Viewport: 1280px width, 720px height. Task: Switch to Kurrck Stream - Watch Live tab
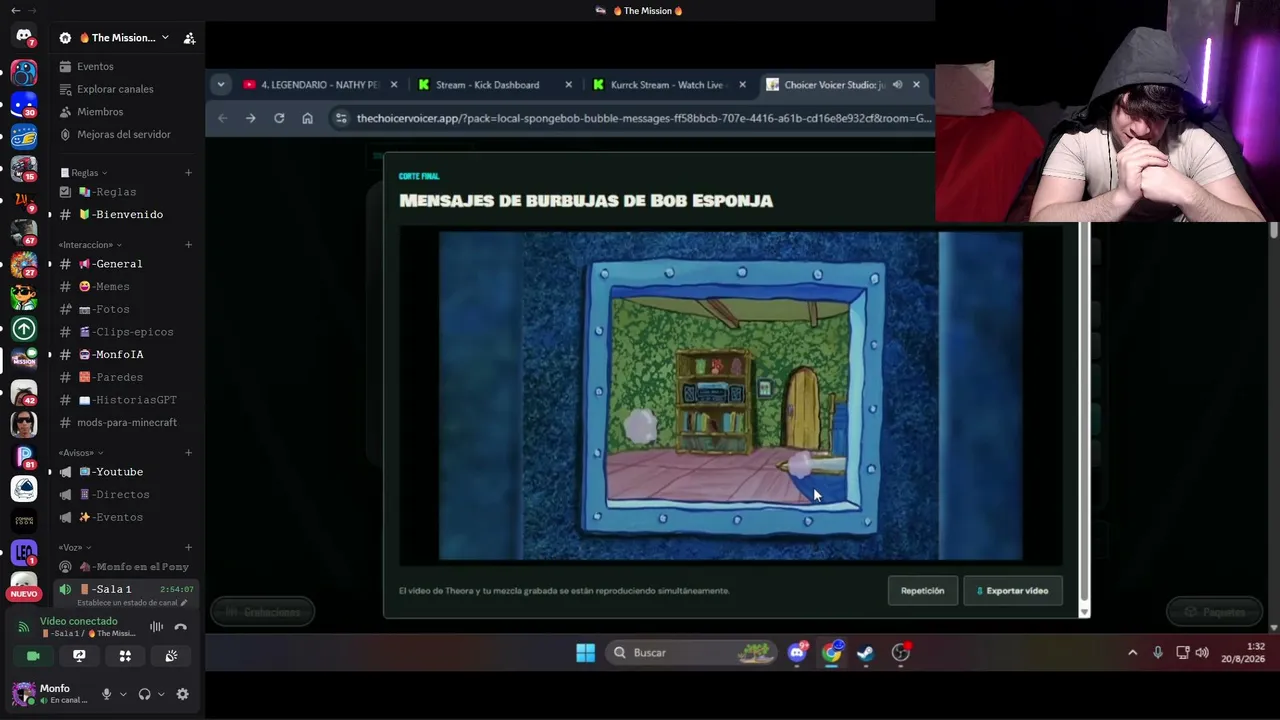point(668,85)
